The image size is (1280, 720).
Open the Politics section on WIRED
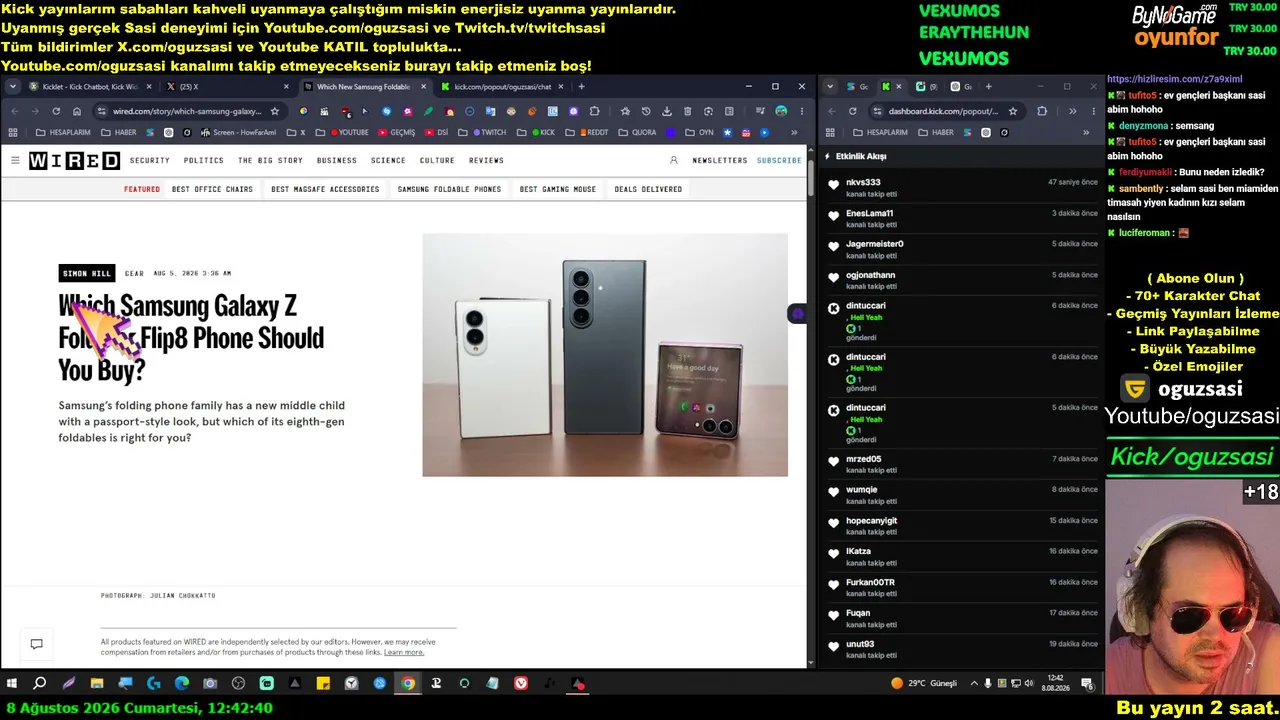click(x=204, y=160)
